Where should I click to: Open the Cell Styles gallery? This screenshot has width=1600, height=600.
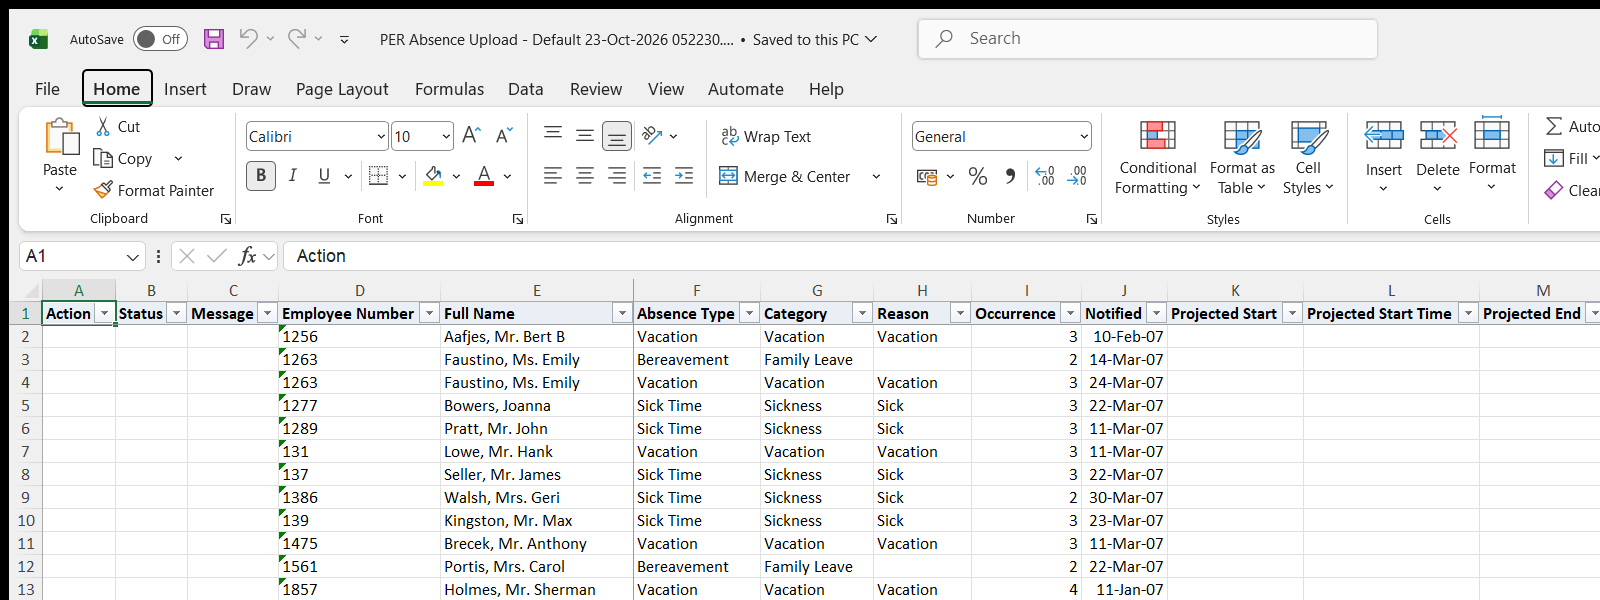(1308, 158)
